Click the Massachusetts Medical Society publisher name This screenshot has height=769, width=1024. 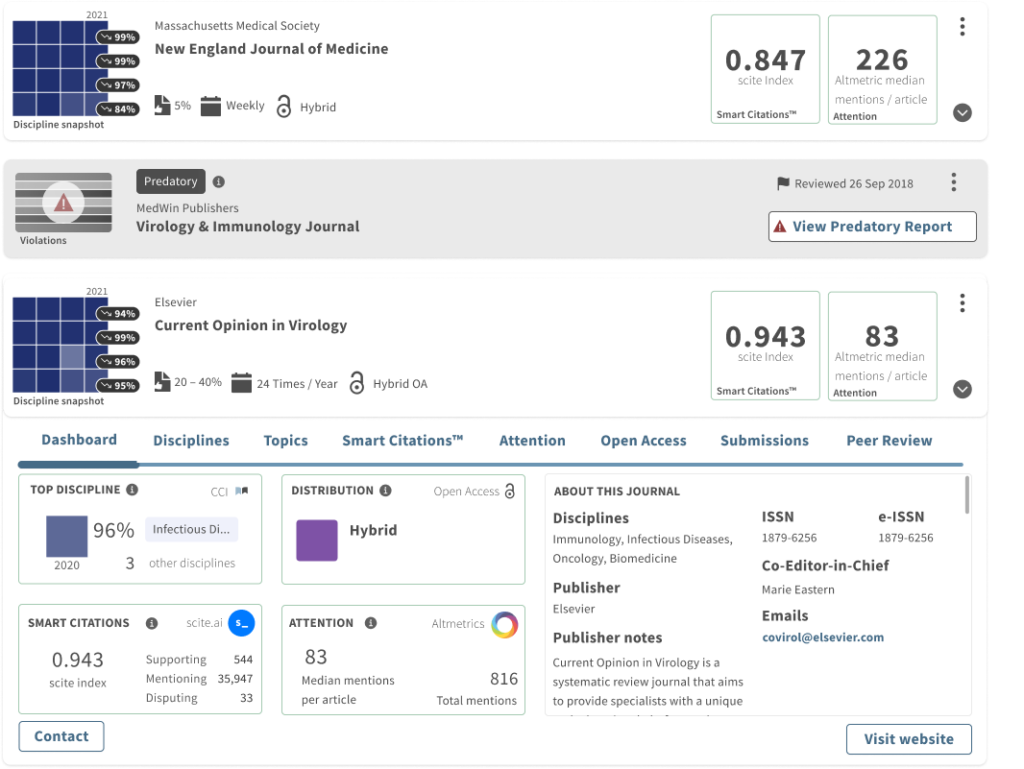[x=237, y=26]
